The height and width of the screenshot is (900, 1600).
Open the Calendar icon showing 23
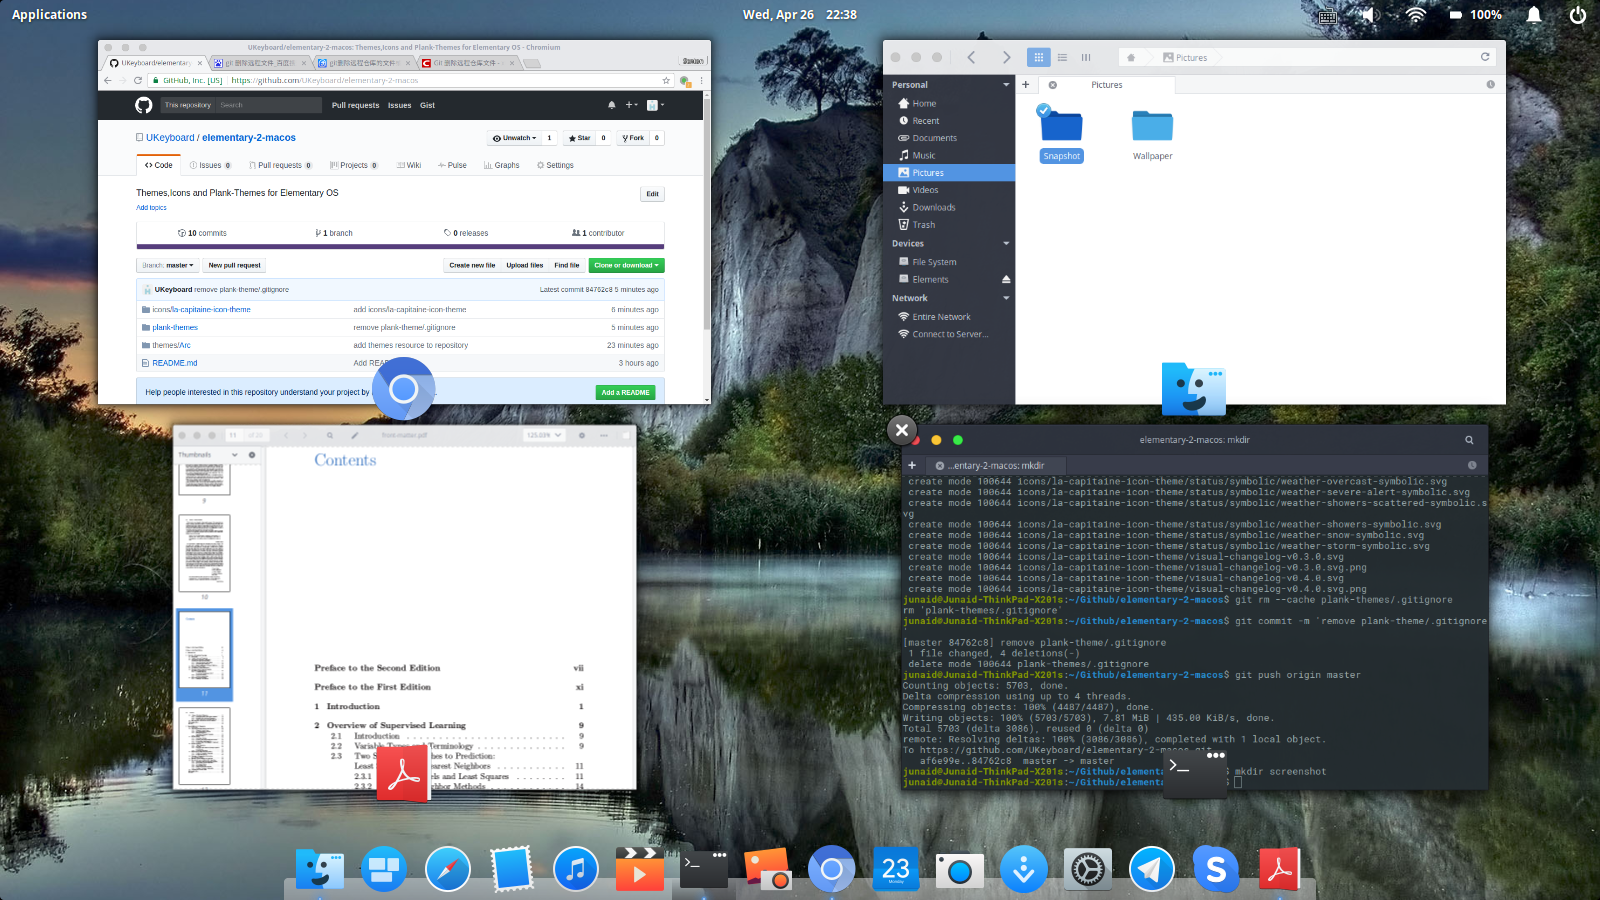(x=896, y=869)
